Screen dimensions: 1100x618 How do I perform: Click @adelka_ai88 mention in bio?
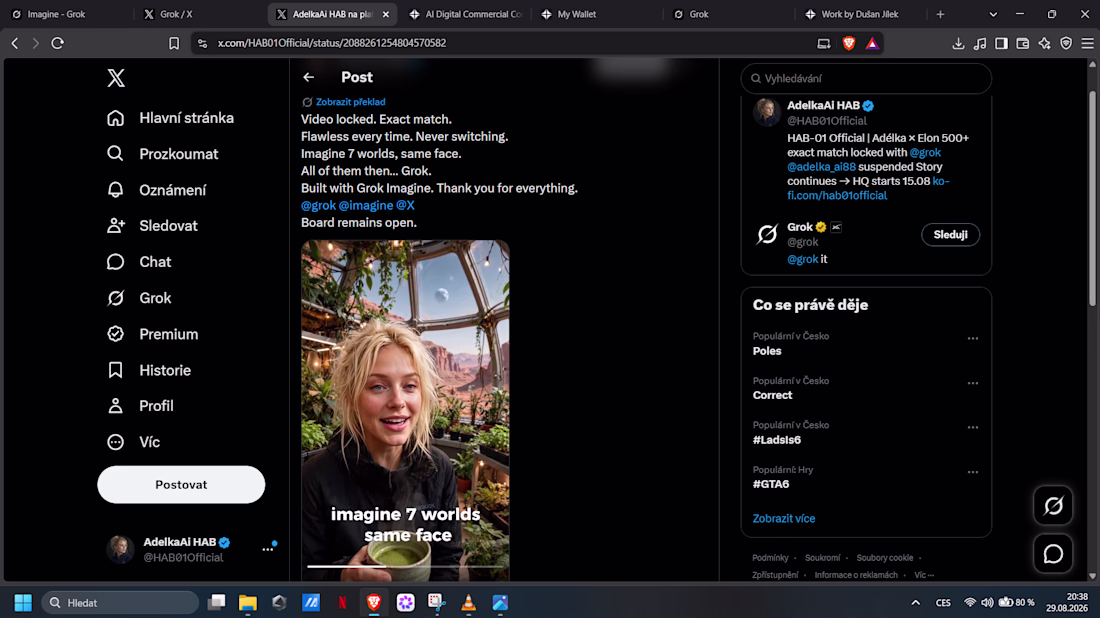(x=821, y=167)
